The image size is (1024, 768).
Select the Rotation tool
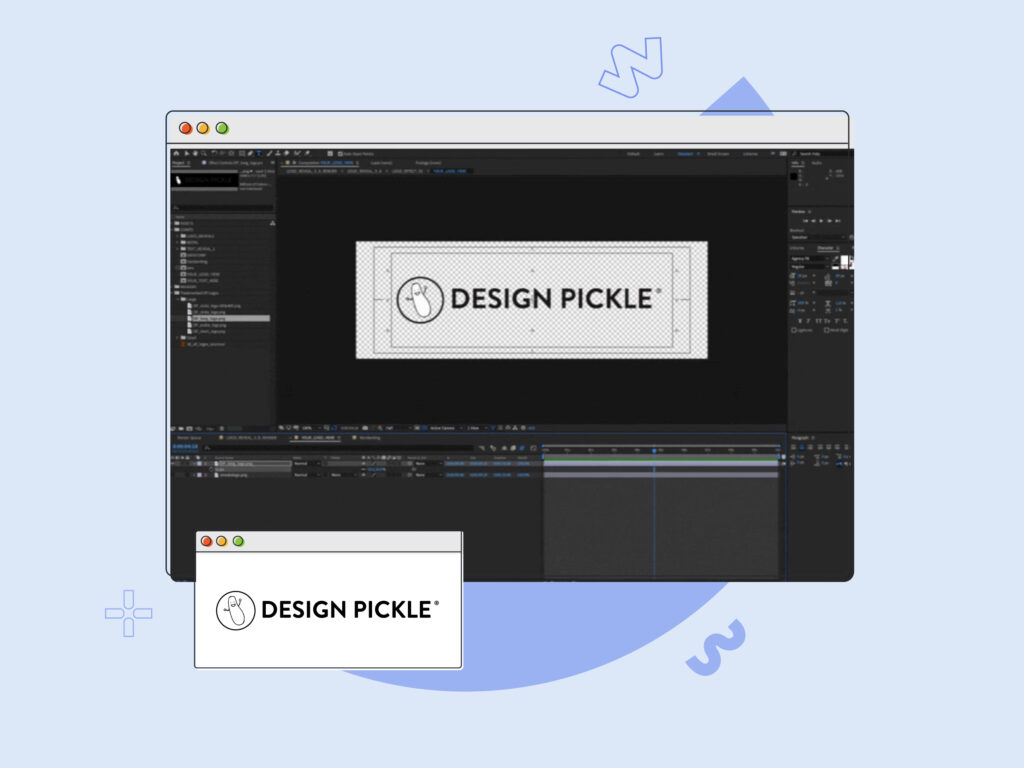tap(214, 153)
